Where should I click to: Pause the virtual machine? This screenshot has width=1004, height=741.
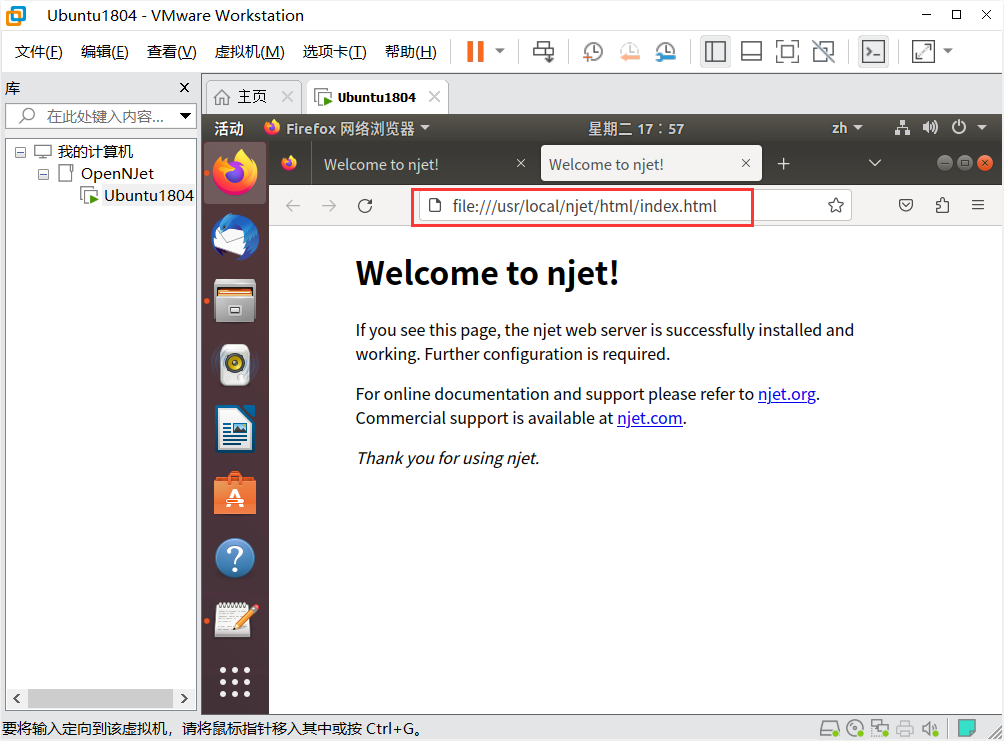point(475,51)
